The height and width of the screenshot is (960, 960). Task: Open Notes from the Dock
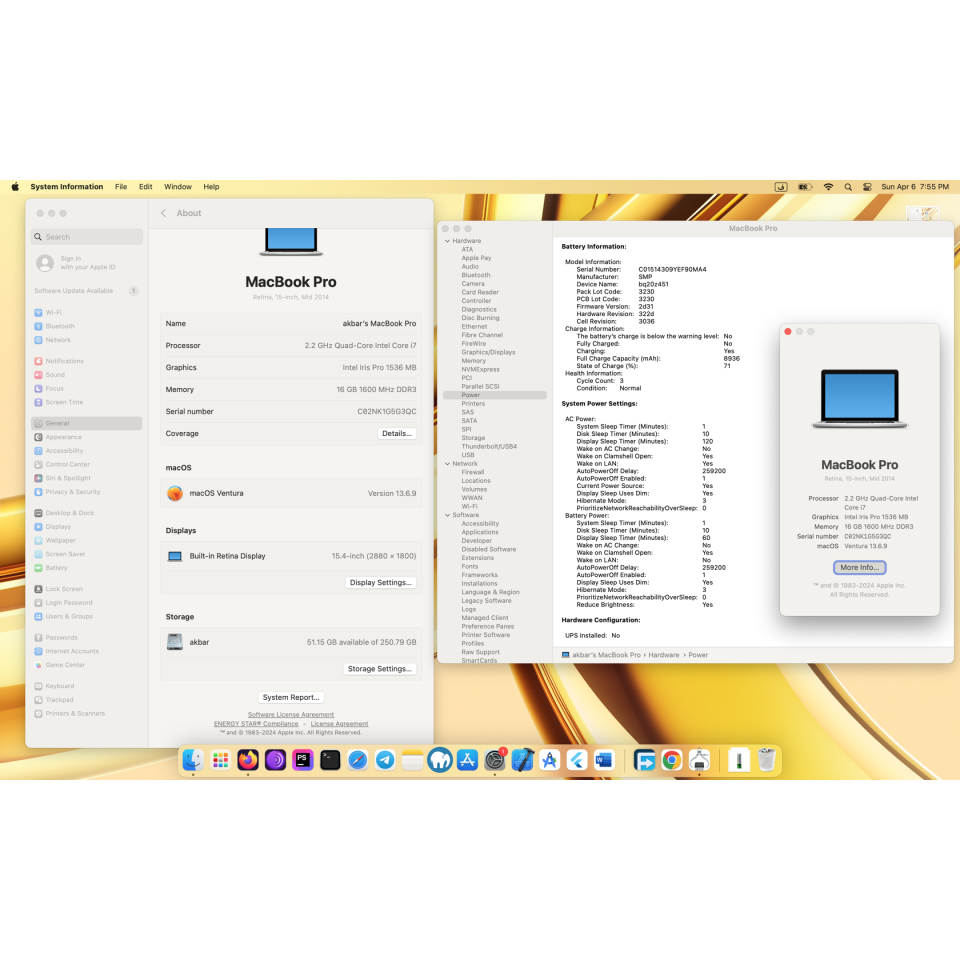(x=413, y=760)
